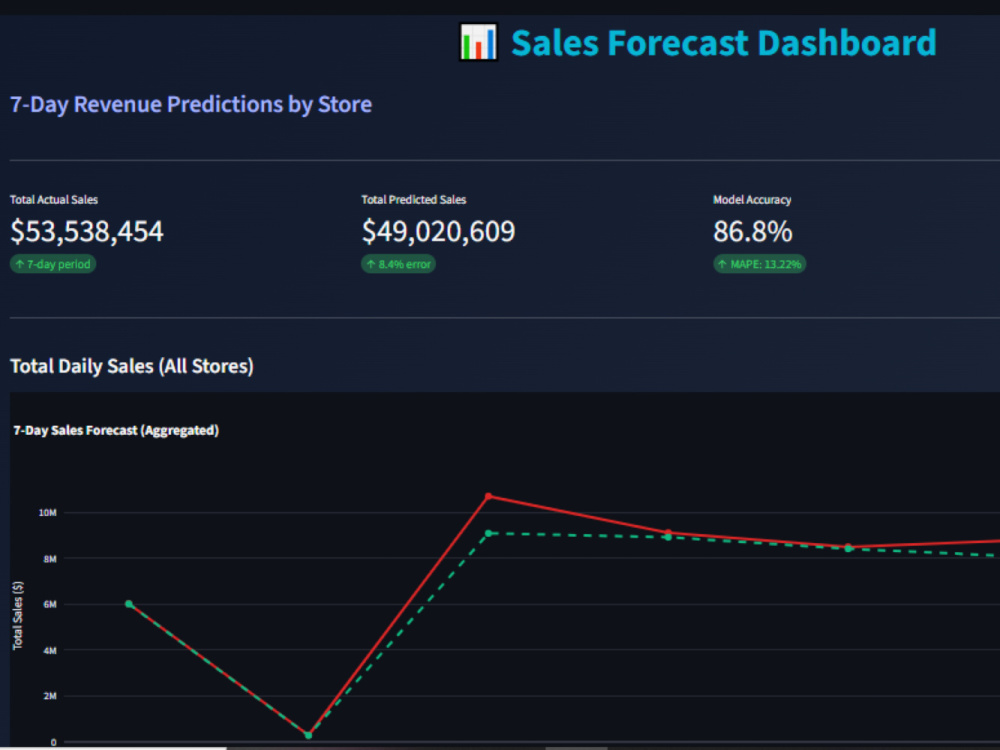Click the Total Daily Sales (All Stores) heading

point(132,366)
